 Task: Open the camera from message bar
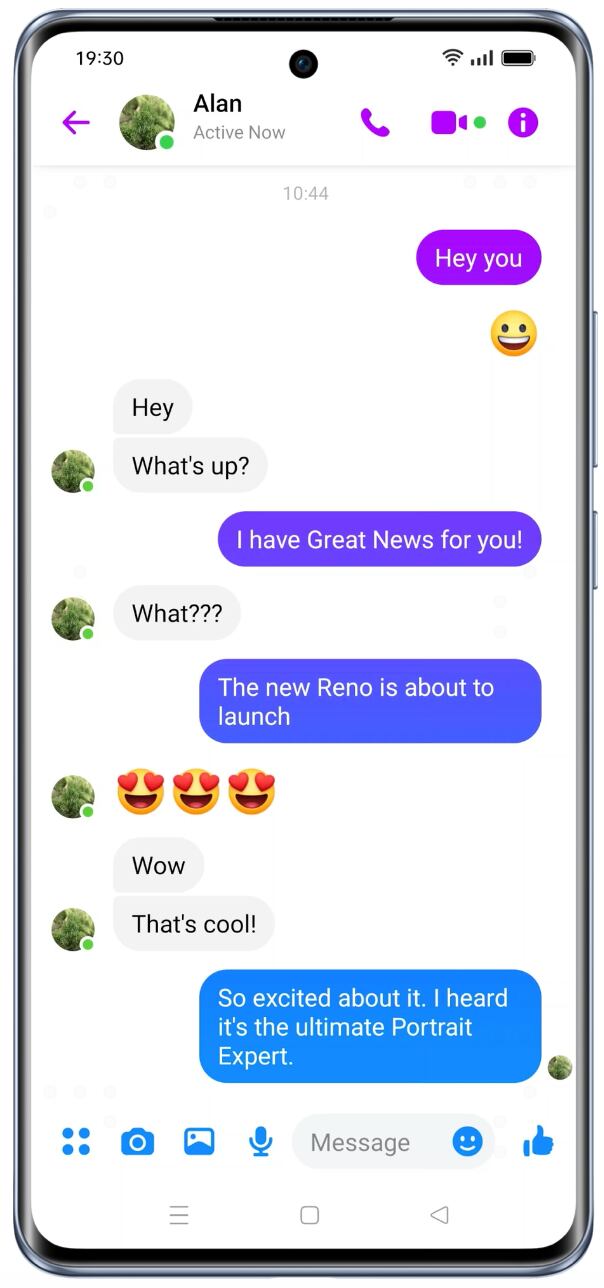coord(138,1141)
